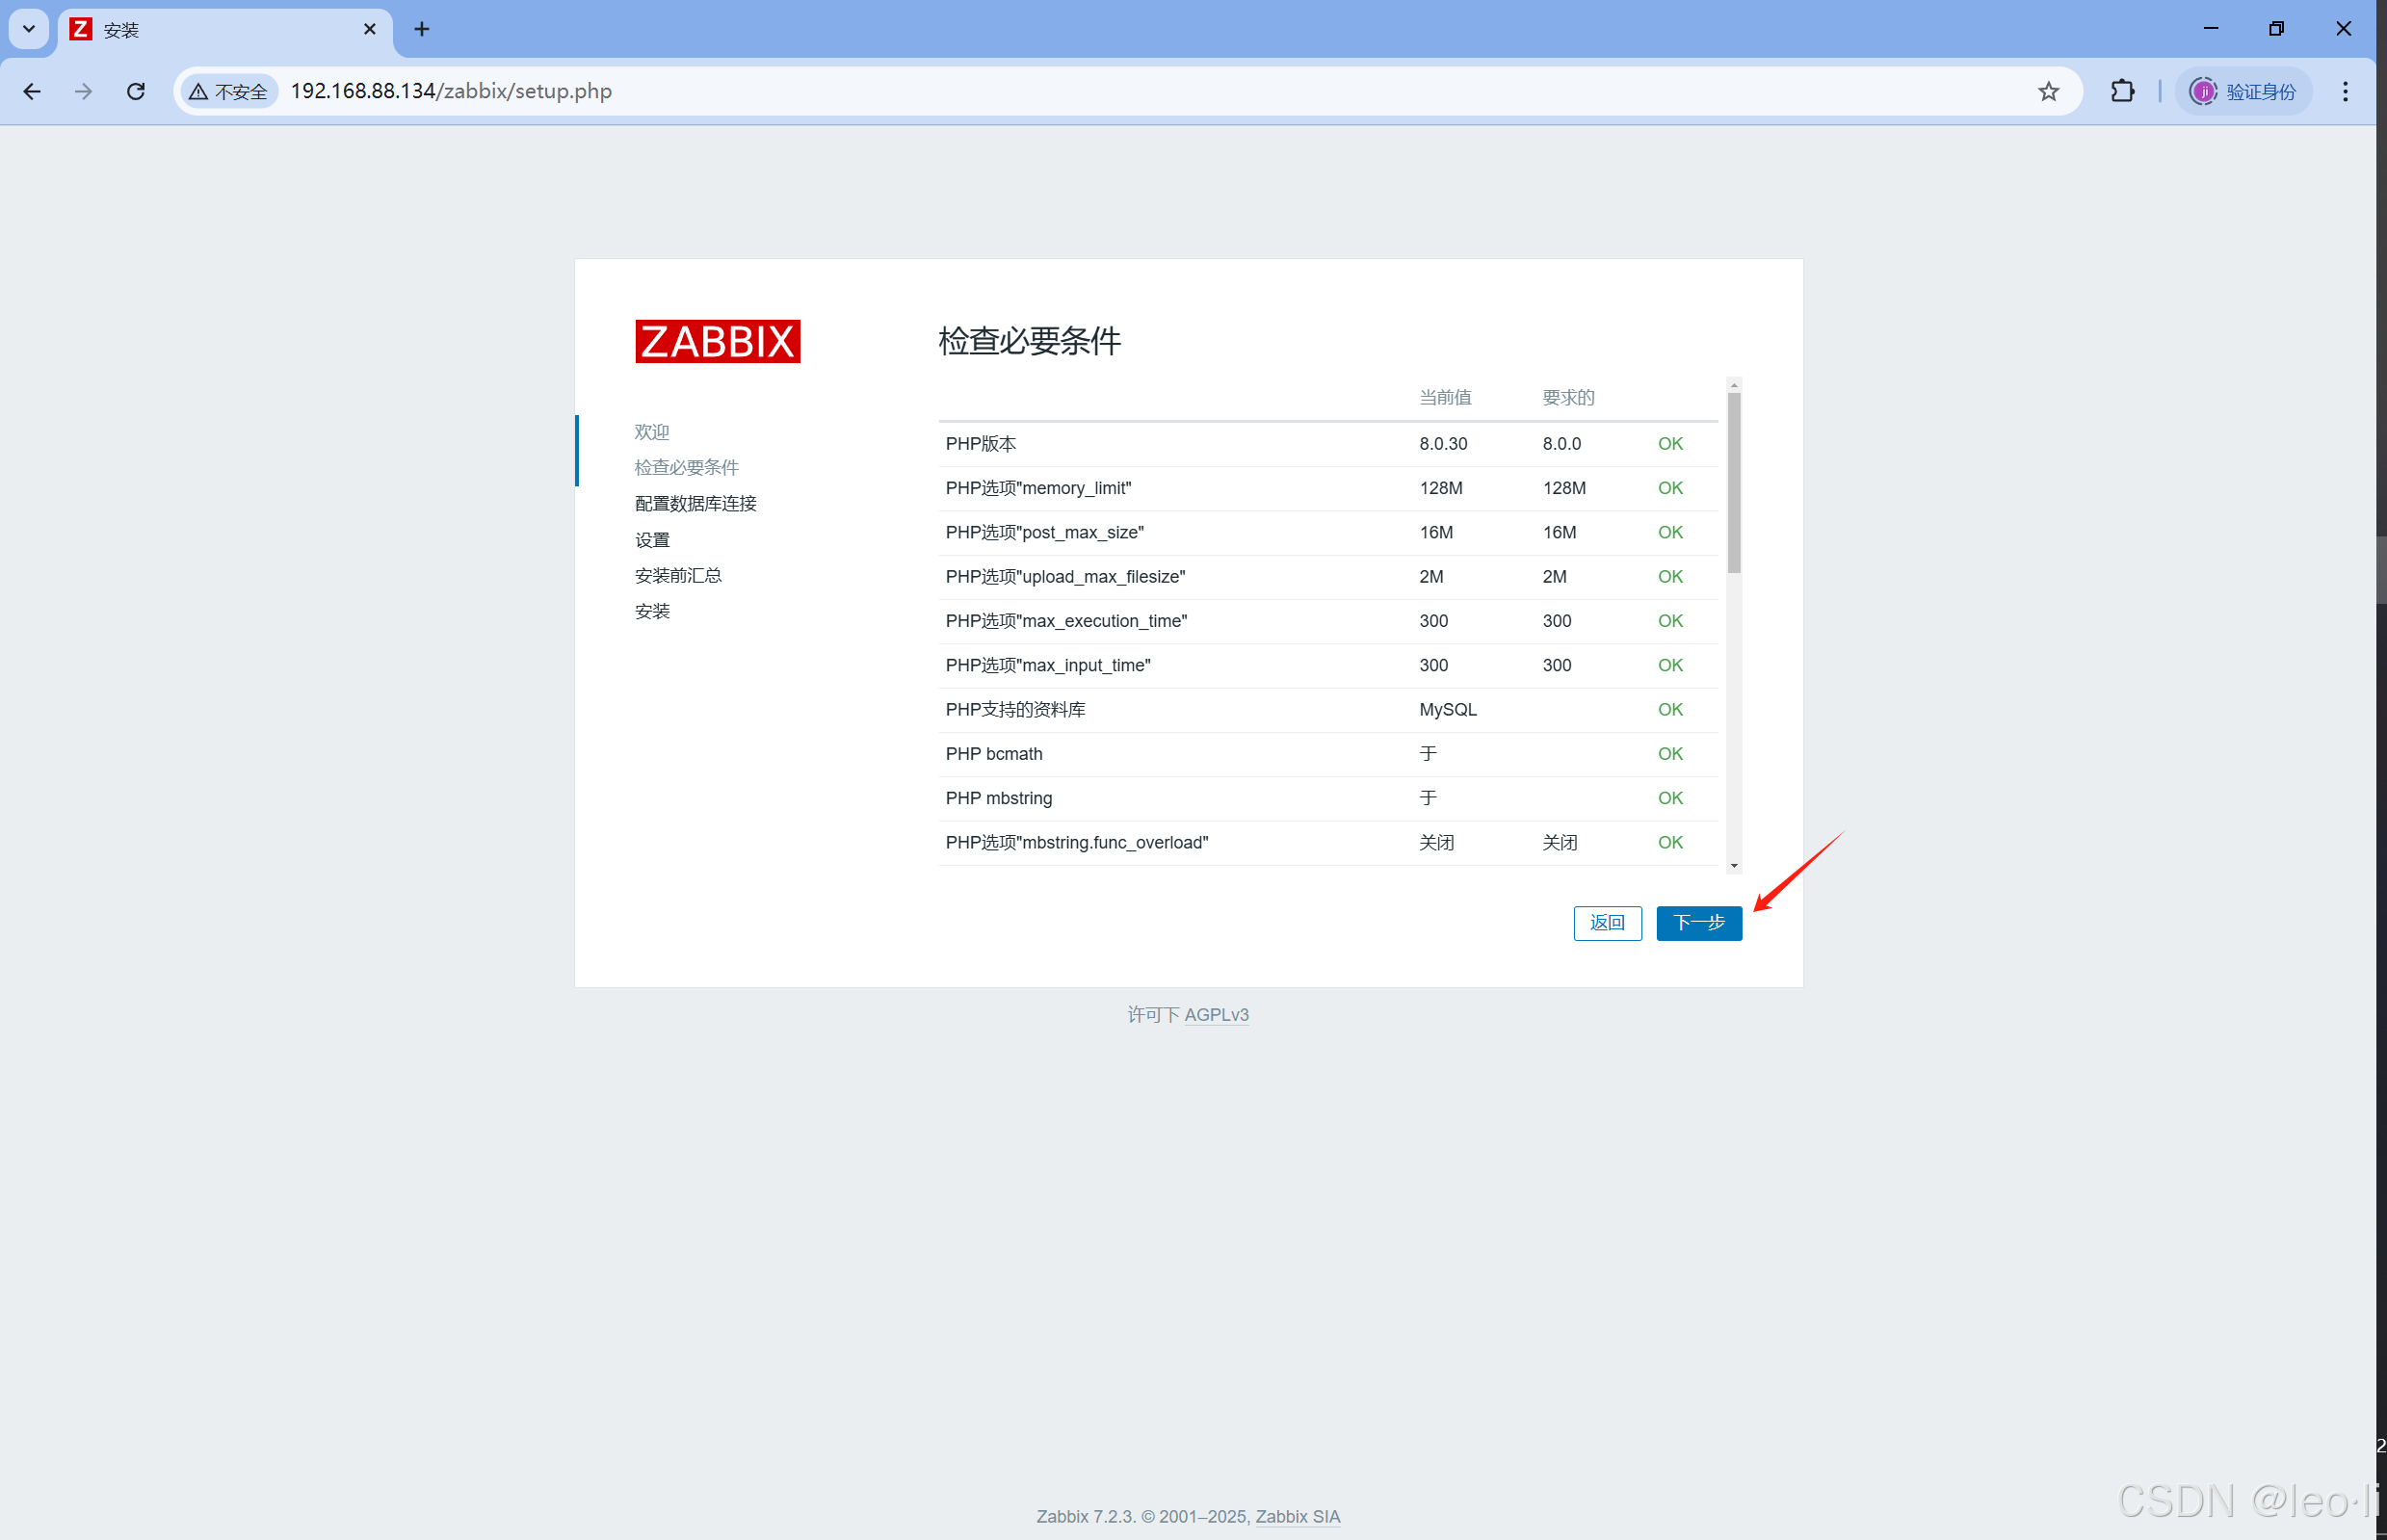Bookmark this page with star icon
Viewport: 2387px width, 1540px height.
(2048, 91)
